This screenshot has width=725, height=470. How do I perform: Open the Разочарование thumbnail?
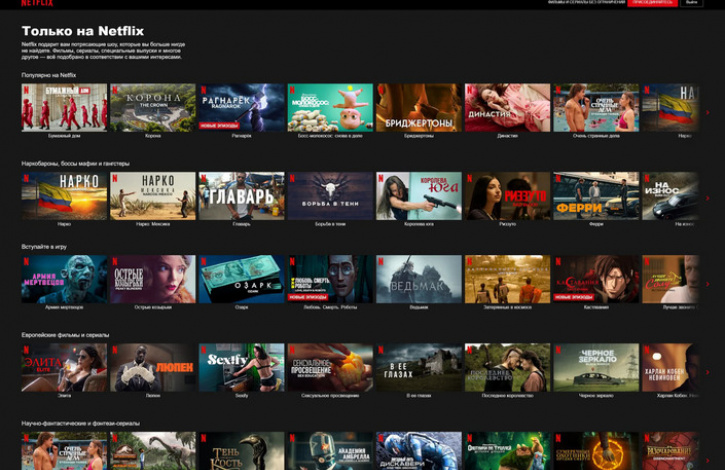point(670,451)
